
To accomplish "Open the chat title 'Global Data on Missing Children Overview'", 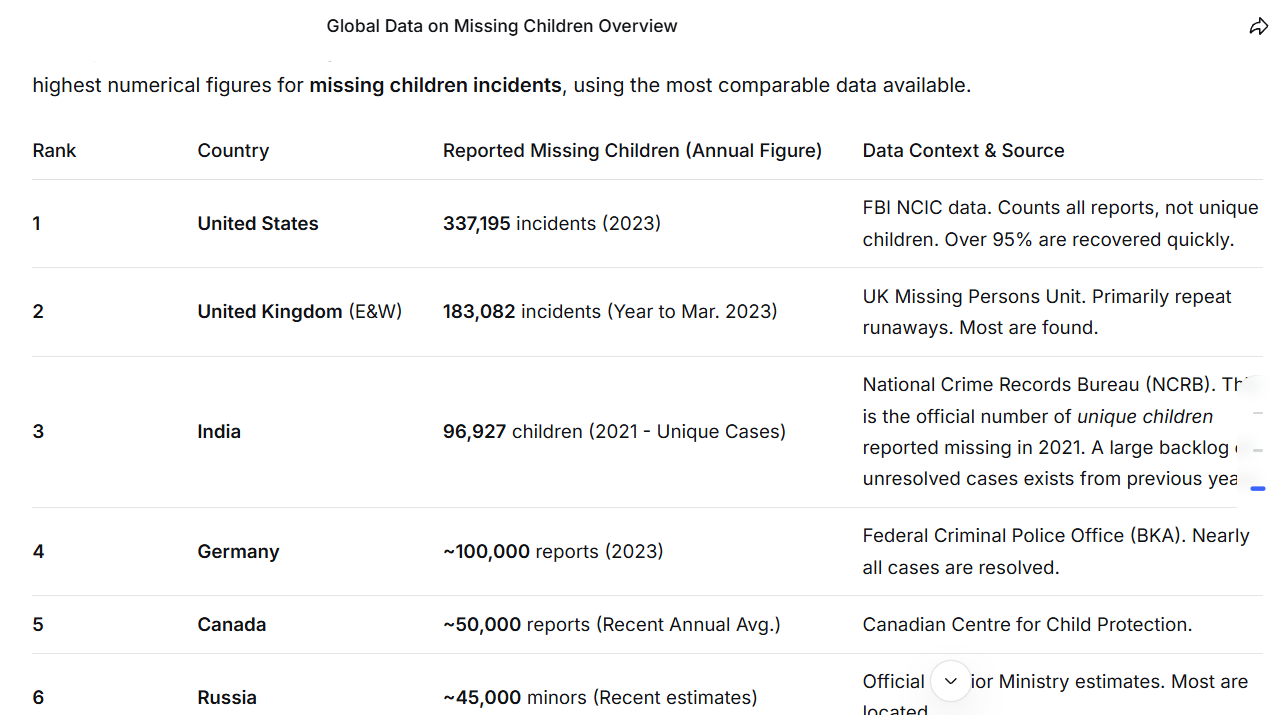I will pos(501,26).
